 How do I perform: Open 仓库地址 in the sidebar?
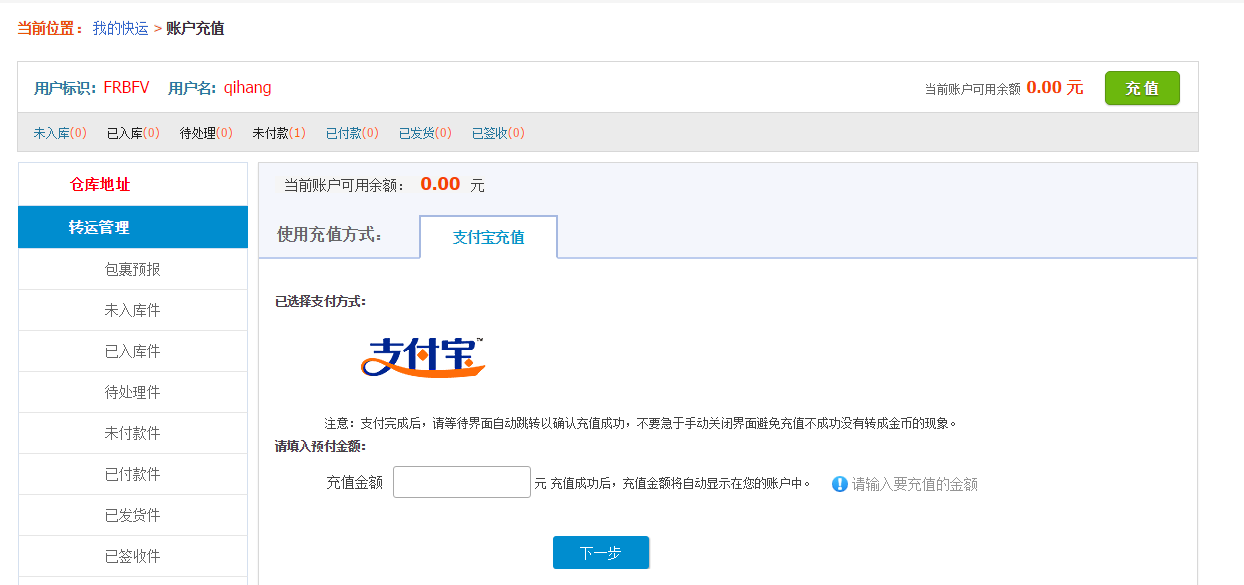point(133,185)
